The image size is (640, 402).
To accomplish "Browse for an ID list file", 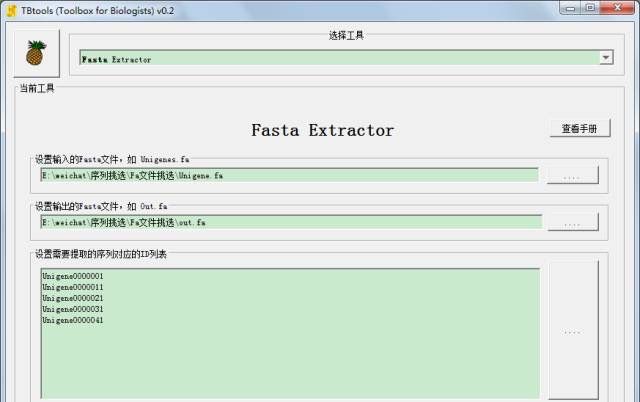I will pos(573,331).
